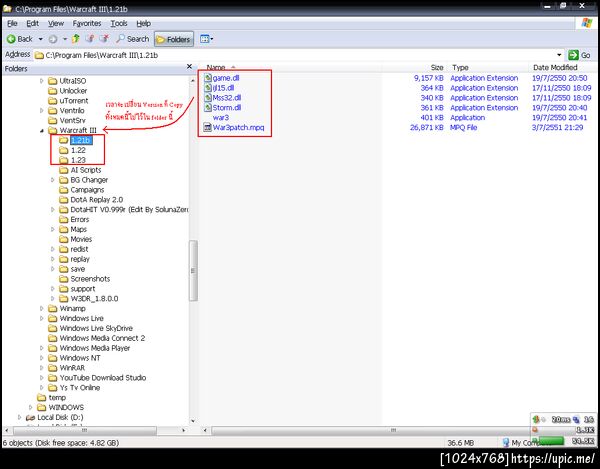Click the folder tree vertical scrollbar thumb
This screenshot has height=469, width=600.
pyautogui.click(x=193, y=271)
